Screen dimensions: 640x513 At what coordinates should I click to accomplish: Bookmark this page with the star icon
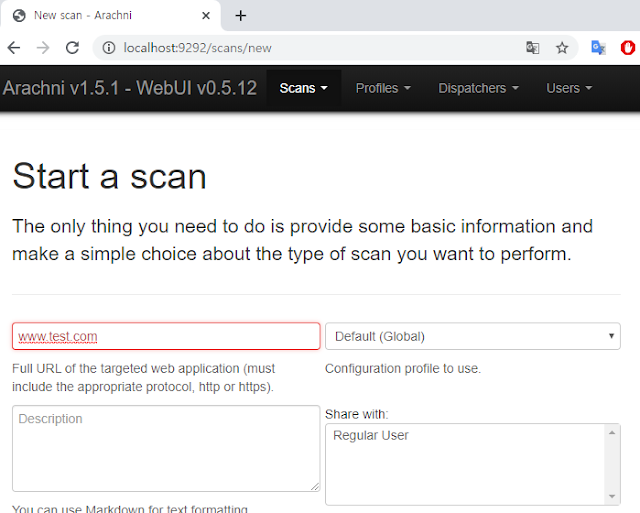[x=562, y=48]
